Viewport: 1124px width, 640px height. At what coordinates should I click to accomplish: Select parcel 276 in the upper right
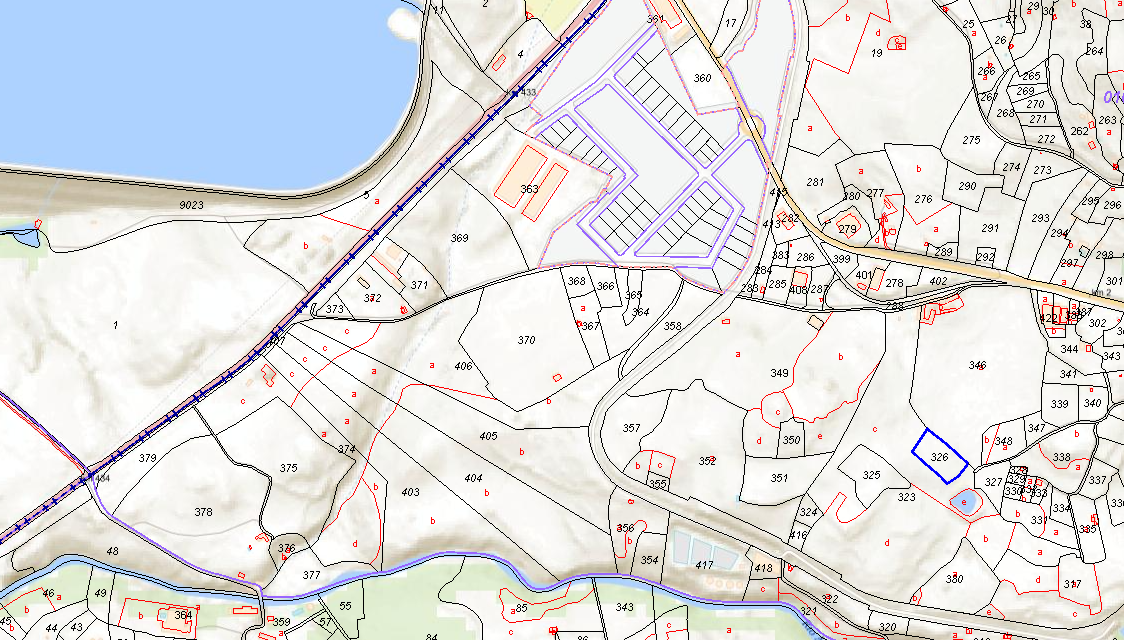(923, 199)
